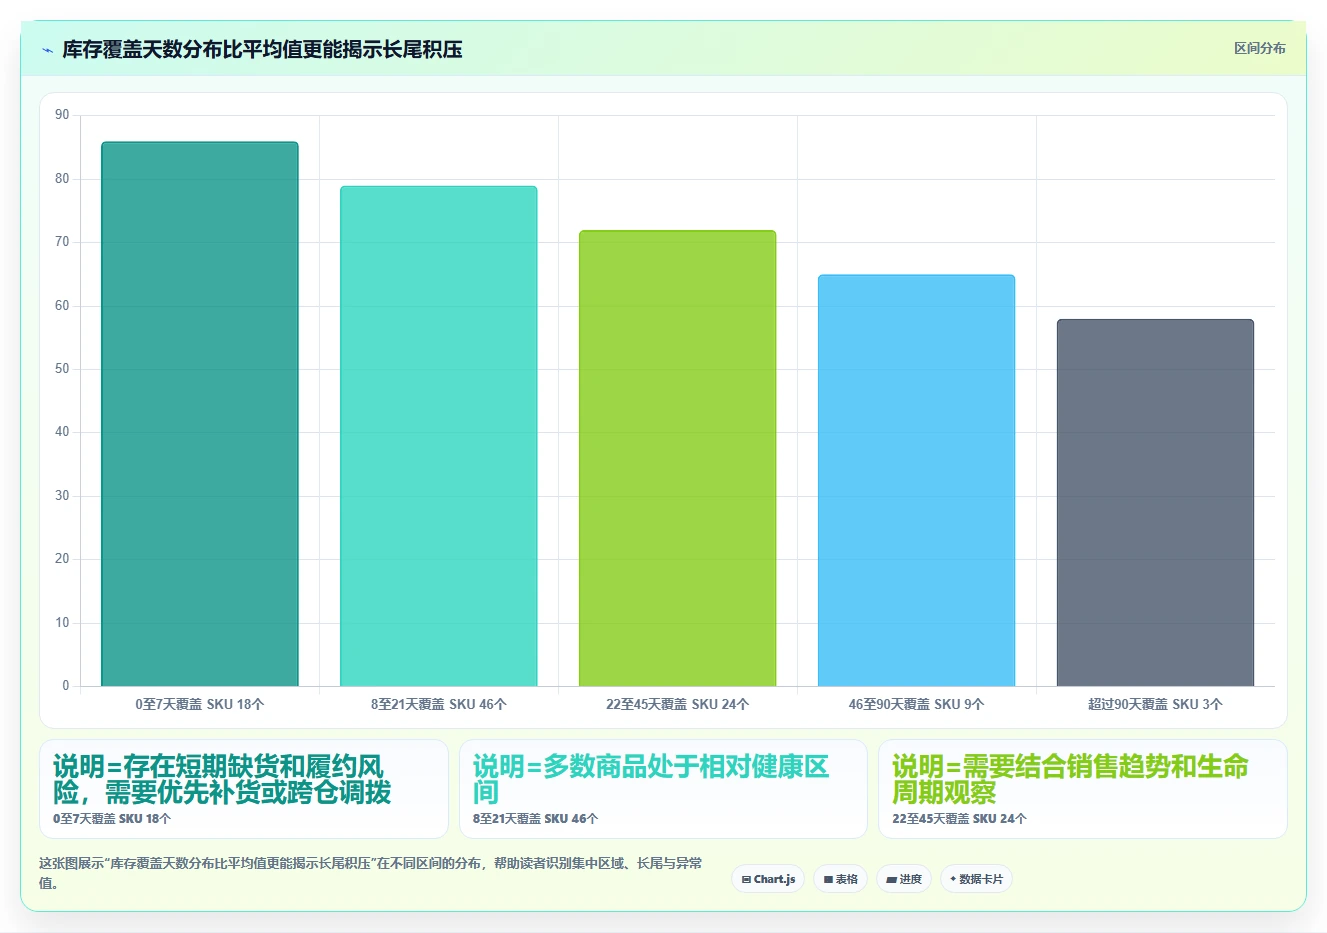1327x933 pixels.
Task: Click the dark teal bar for 0至7天覆盖
Action: [200, 414]
